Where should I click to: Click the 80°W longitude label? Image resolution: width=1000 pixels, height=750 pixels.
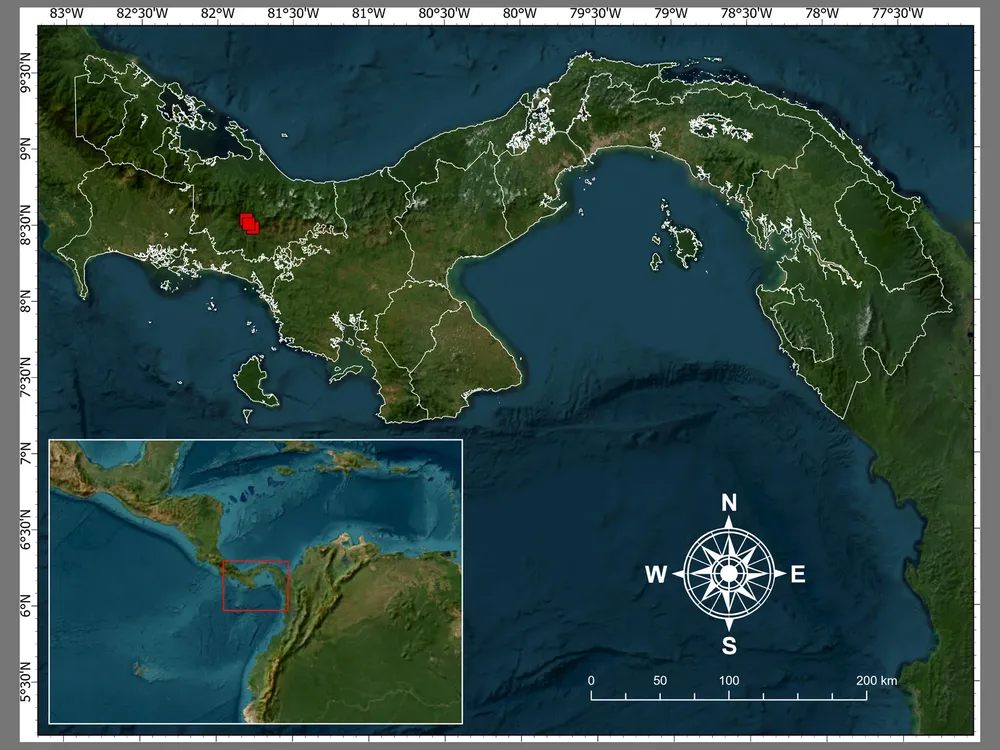pos(518,14)
